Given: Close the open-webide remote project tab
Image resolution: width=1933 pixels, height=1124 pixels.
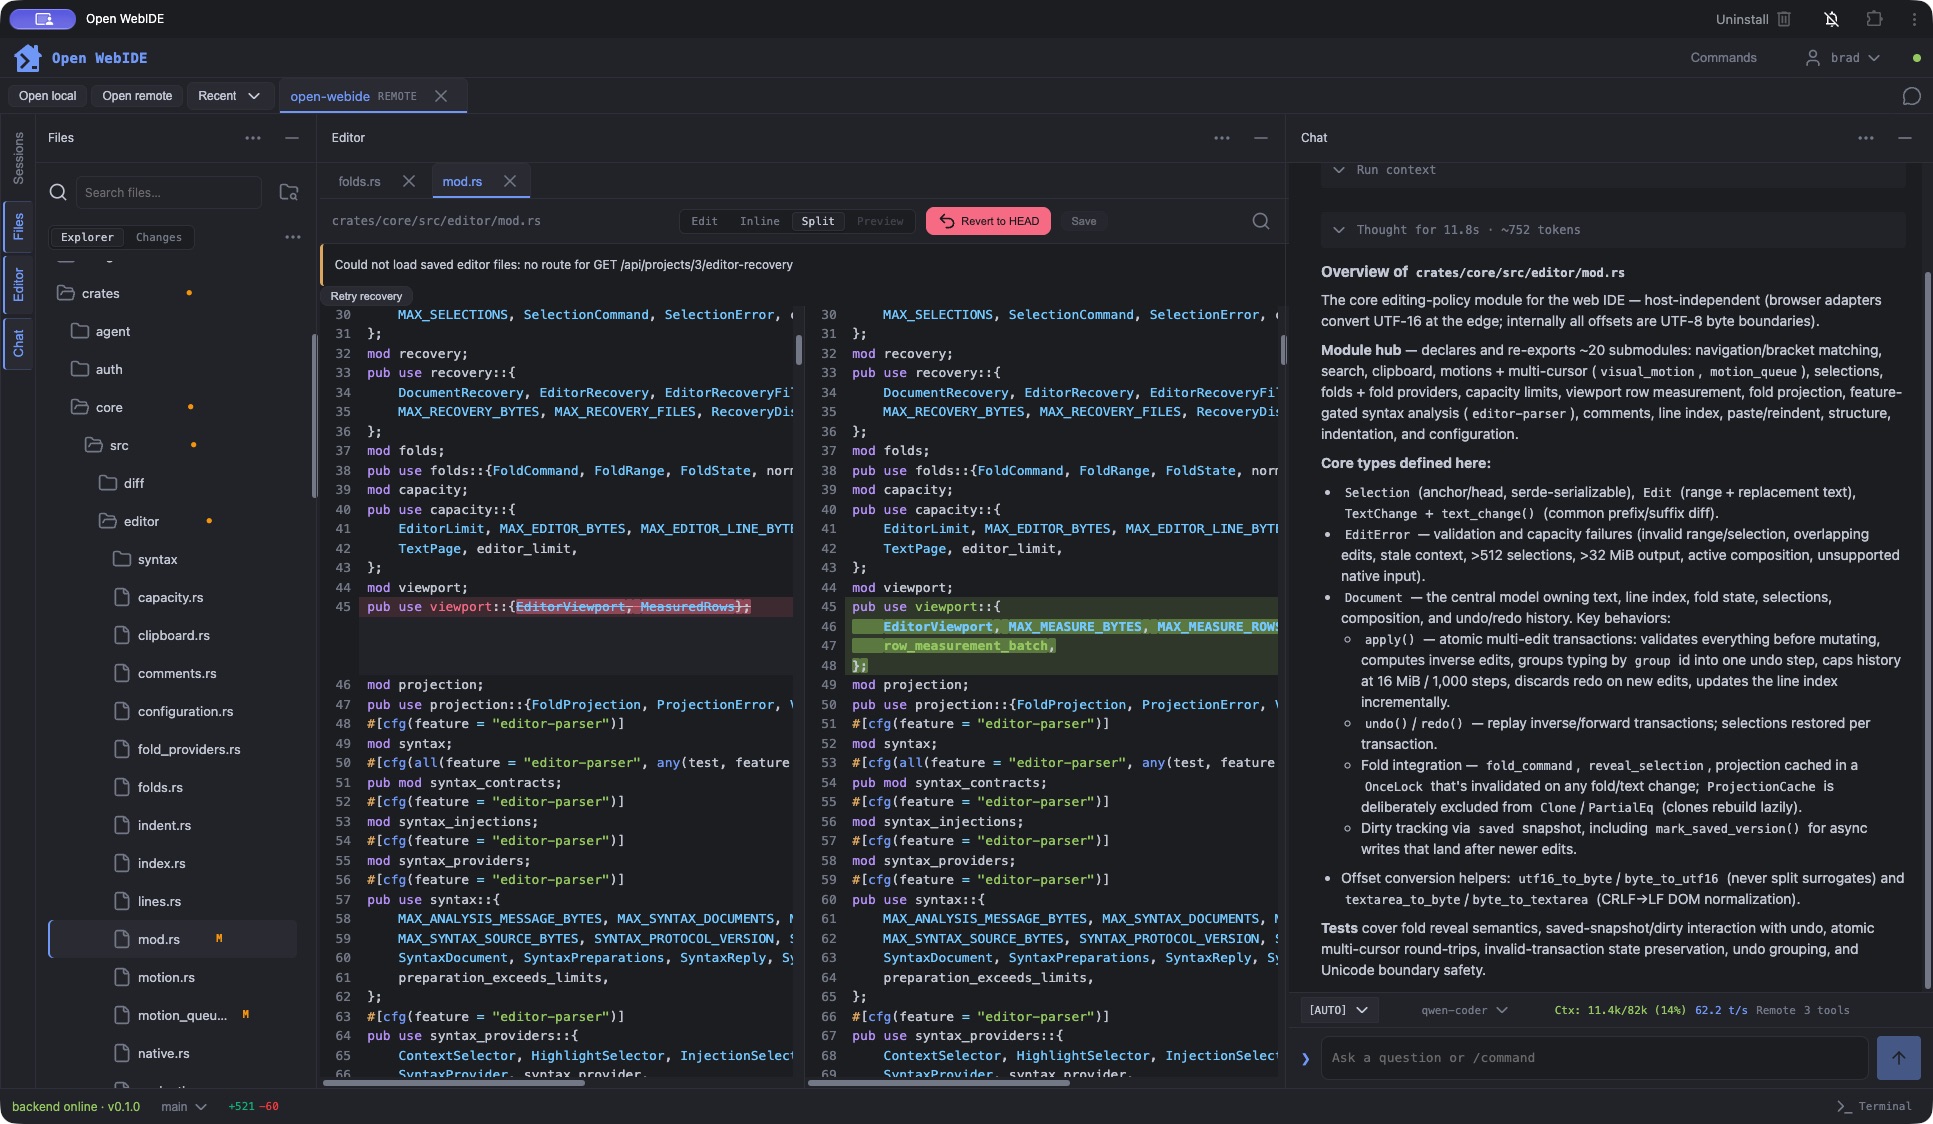Looking at the screenshot, I should tap(441, 96).
